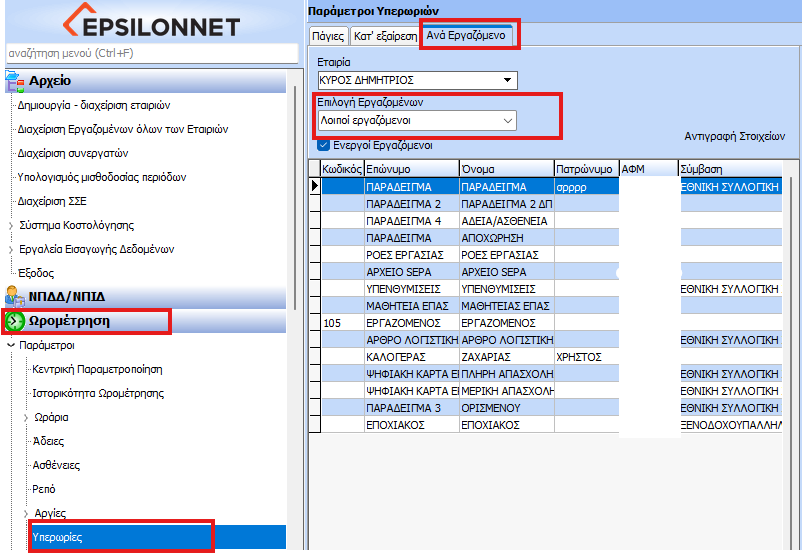Sort by the Κωδικός column header
Screen dimensions: 802x553
[342, 169]
